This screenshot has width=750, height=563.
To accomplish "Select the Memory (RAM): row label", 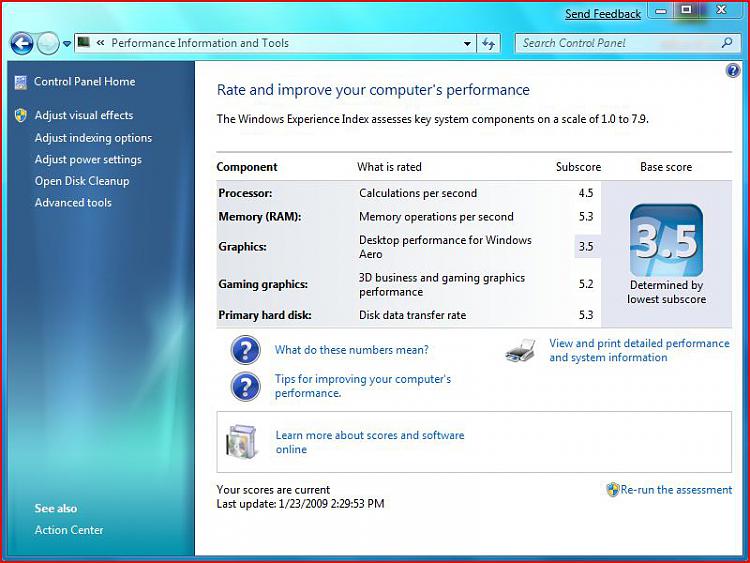I will click(260, 217).
